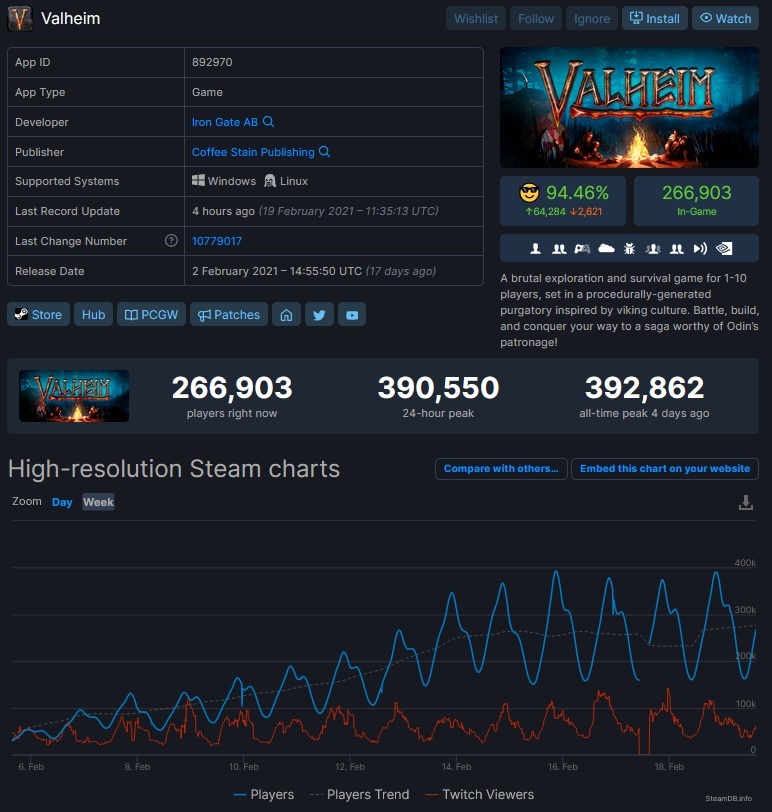Open change number 10779017 link

217,241
